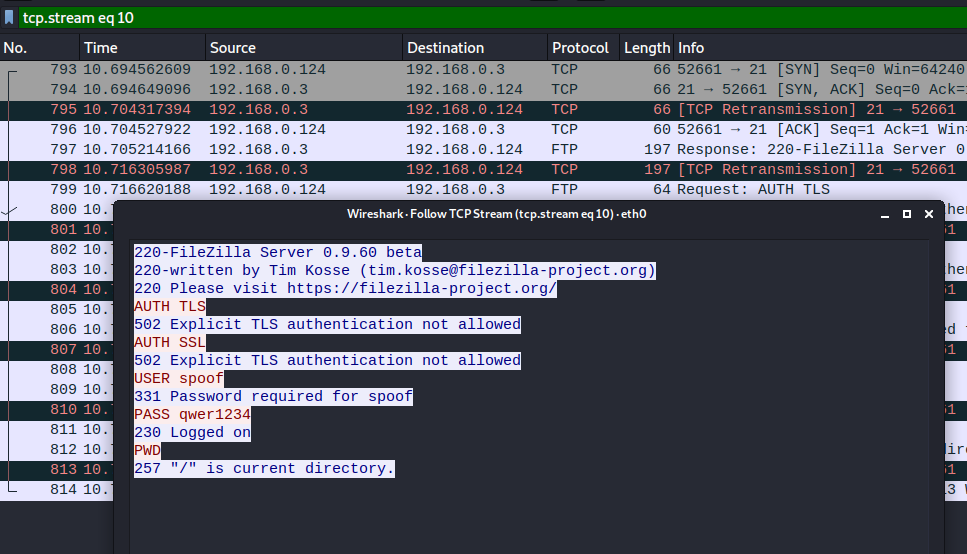The height and width of the screenshot is (554, 967).
Task: Select packet 802 in packet list
Action: pyautogui.click(x=57, y=250)
